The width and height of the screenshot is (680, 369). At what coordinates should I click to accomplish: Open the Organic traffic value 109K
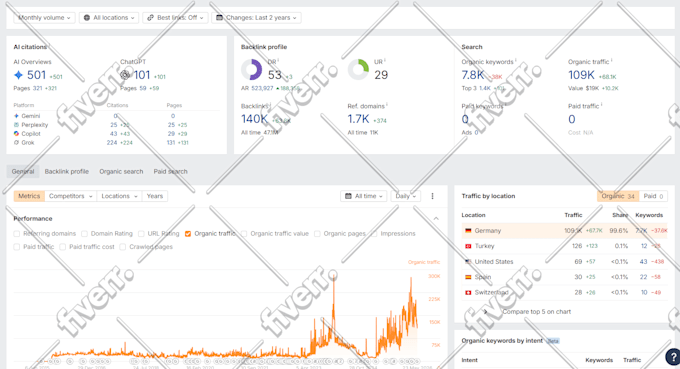point(582,75)
